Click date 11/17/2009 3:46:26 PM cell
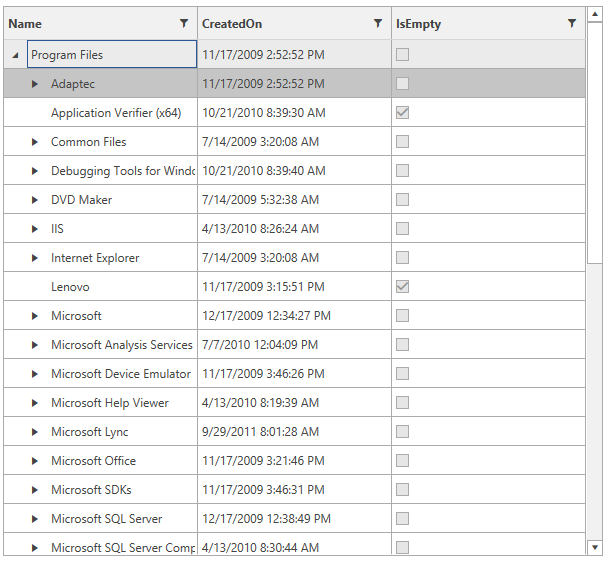The height and width of the screenshot is (561, 608). (294, 374)
